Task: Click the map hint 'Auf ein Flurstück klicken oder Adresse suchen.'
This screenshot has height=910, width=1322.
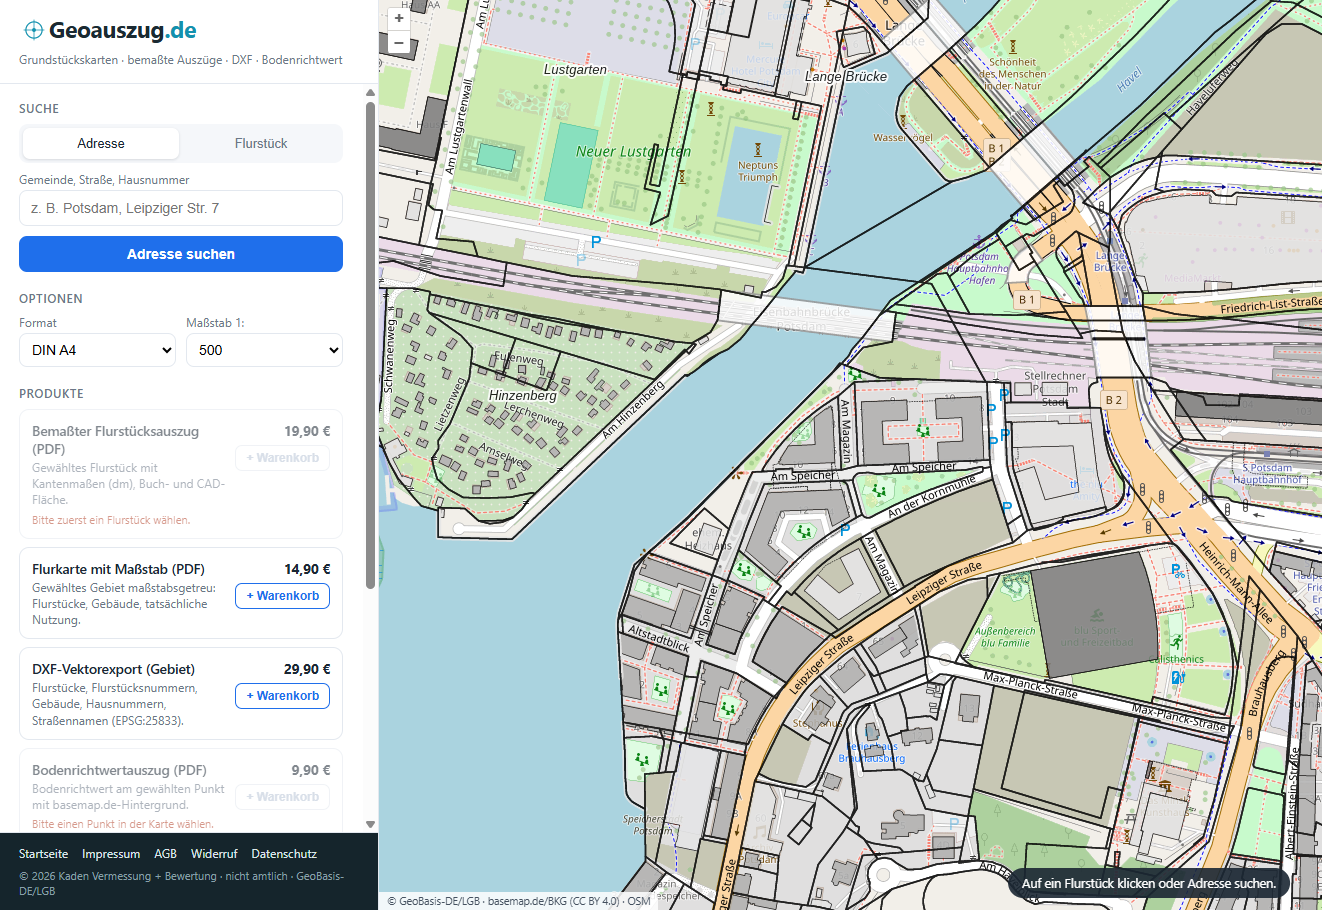Action: pos(1149,883)
